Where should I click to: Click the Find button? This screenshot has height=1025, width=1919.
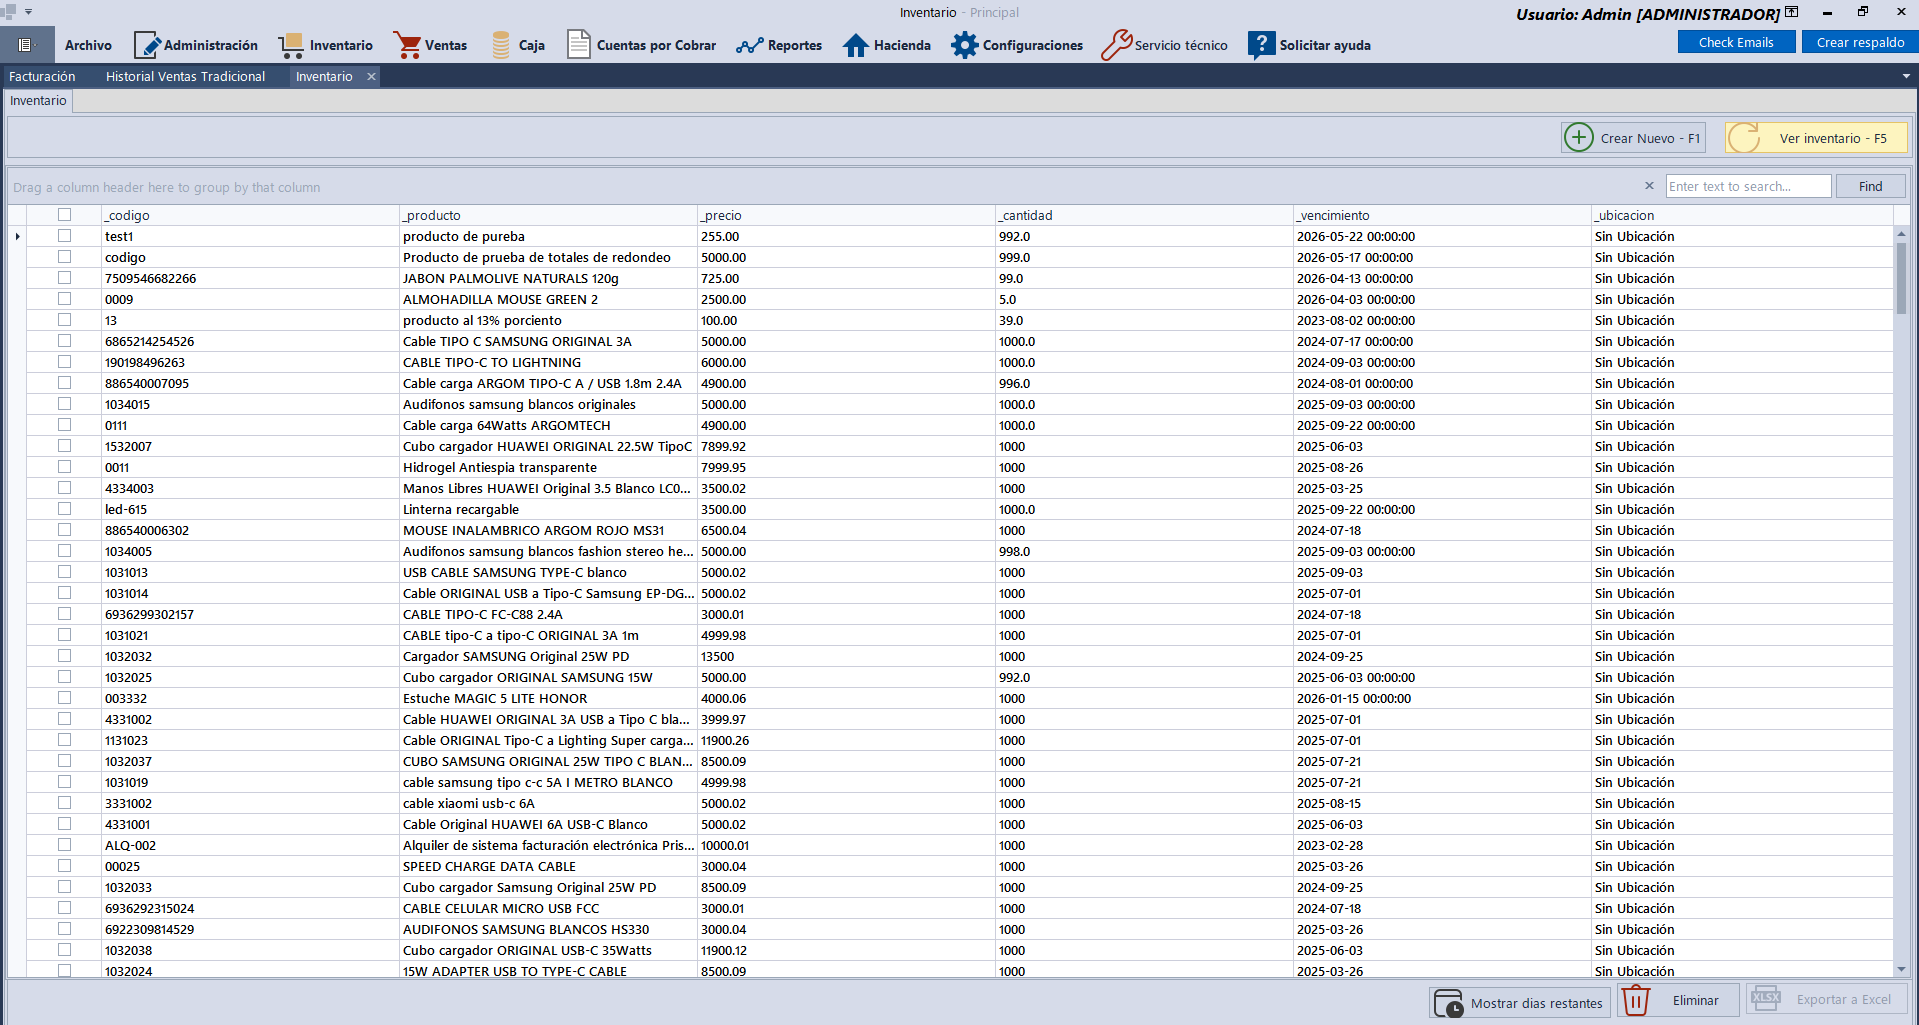coord(1870,186)
